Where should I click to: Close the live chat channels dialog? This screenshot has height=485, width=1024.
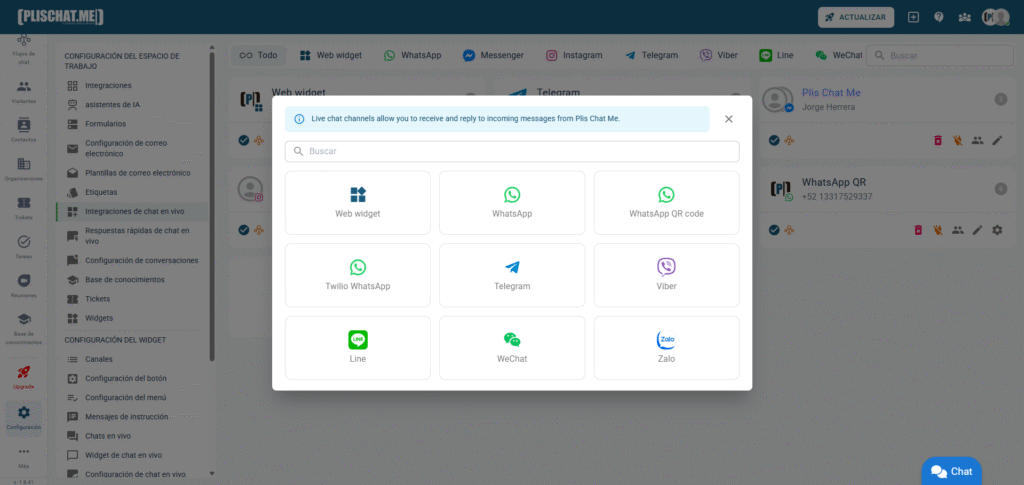point(728,119)
